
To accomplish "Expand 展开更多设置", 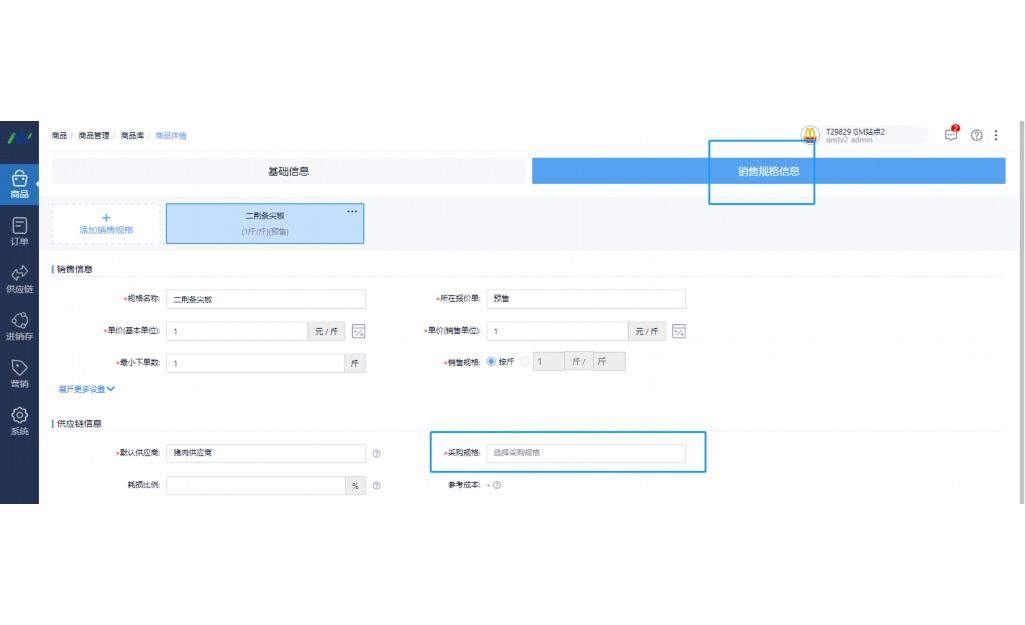I will coord(87,389).
